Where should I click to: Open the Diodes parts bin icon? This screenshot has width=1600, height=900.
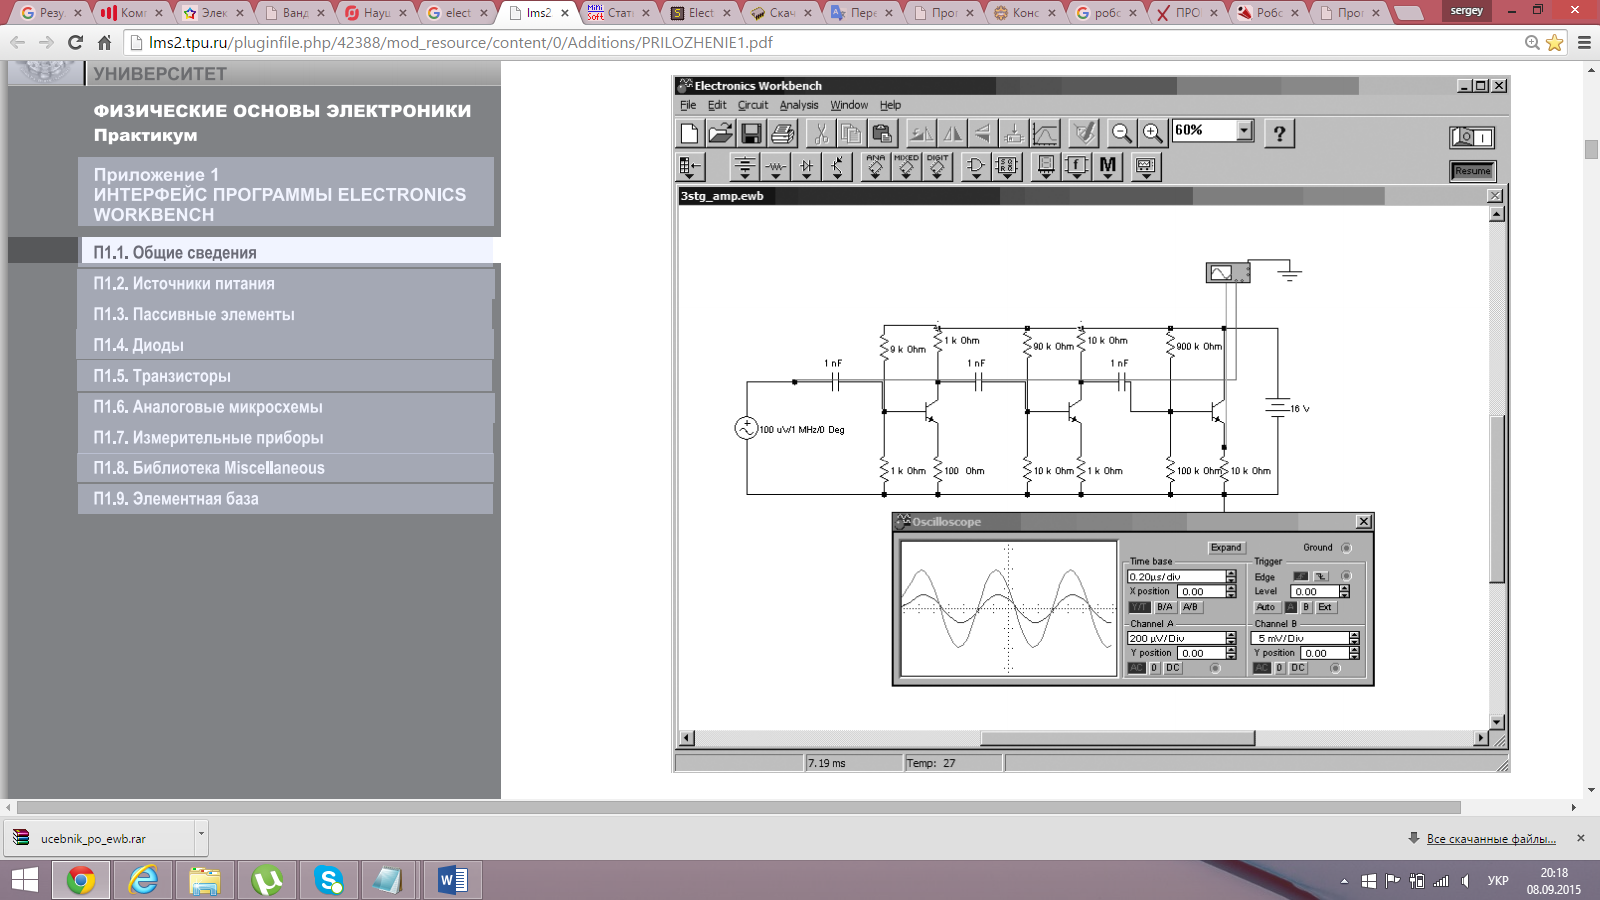point(806,167)
